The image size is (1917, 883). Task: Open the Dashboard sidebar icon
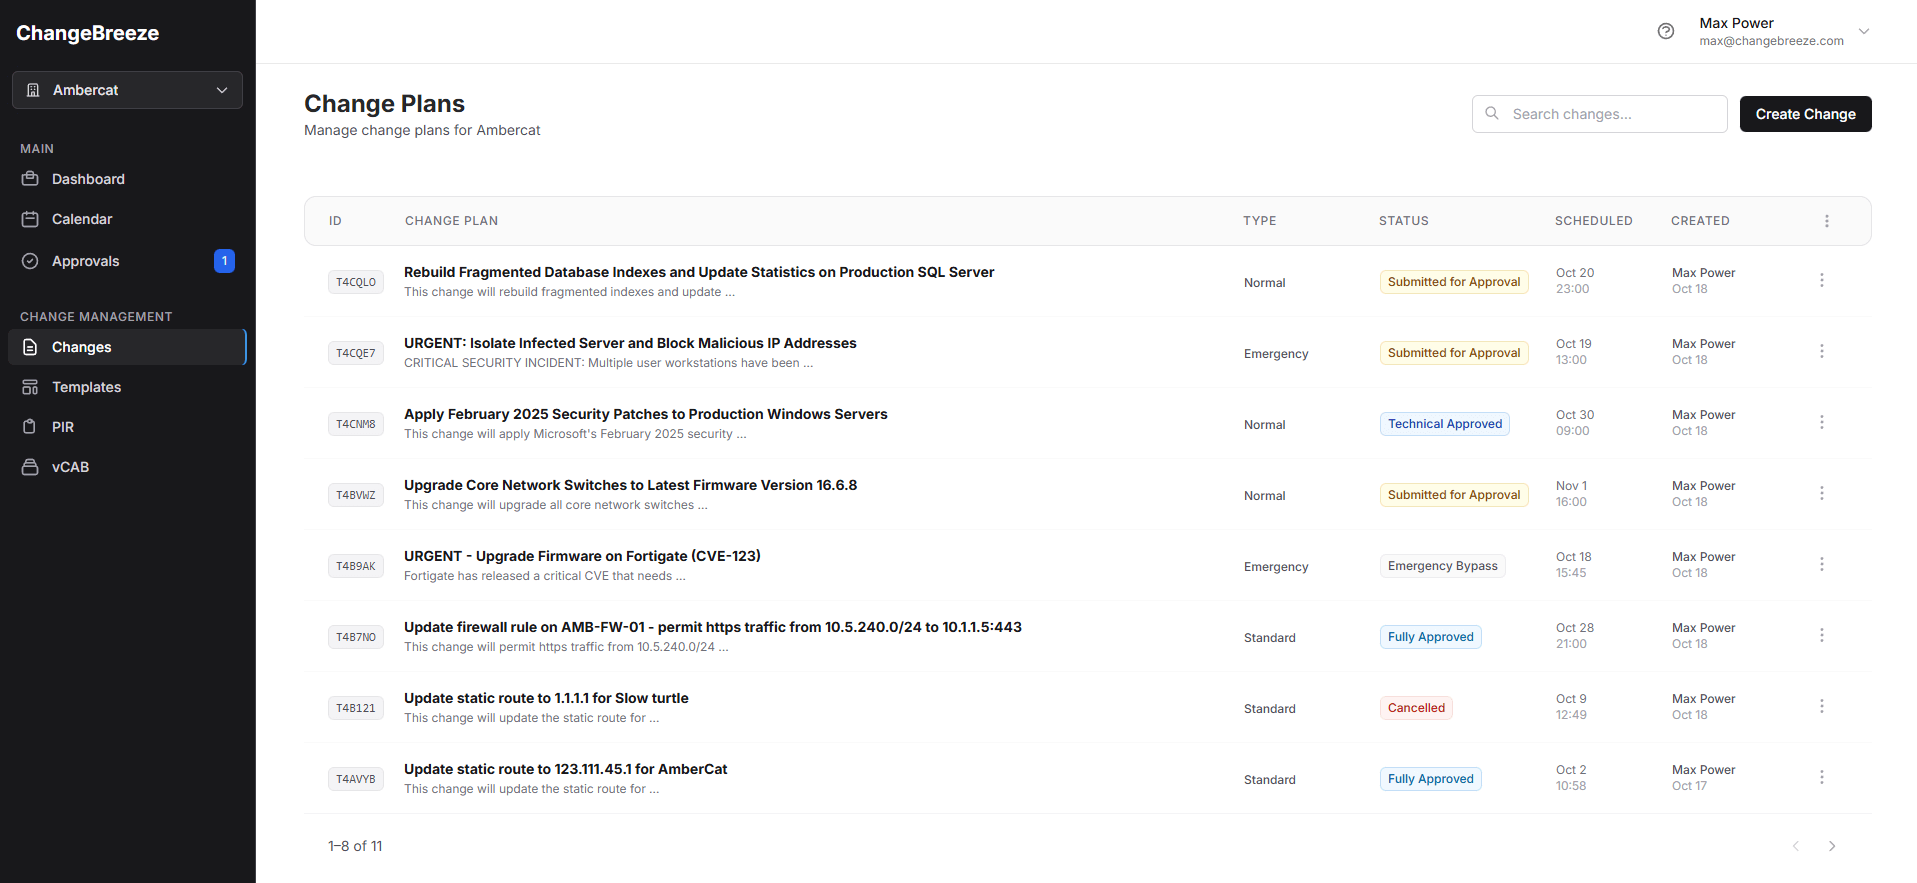tap(30, 179)
